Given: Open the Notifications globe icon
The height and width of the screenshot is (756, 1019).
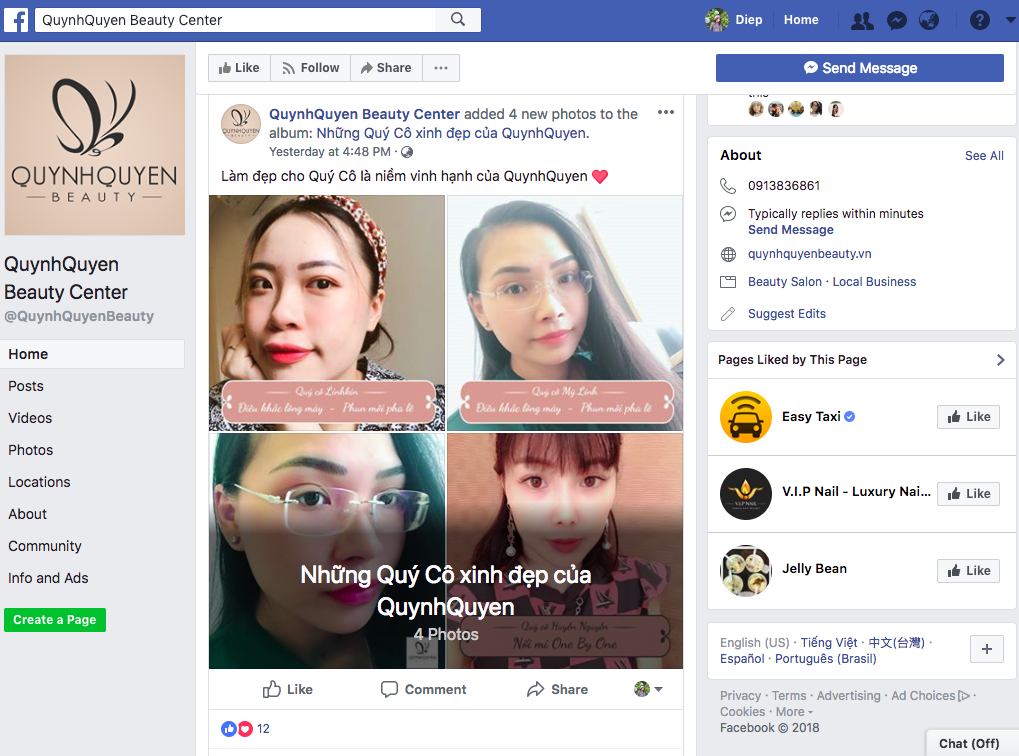Looking at the screenshot, I should [929, 21].
